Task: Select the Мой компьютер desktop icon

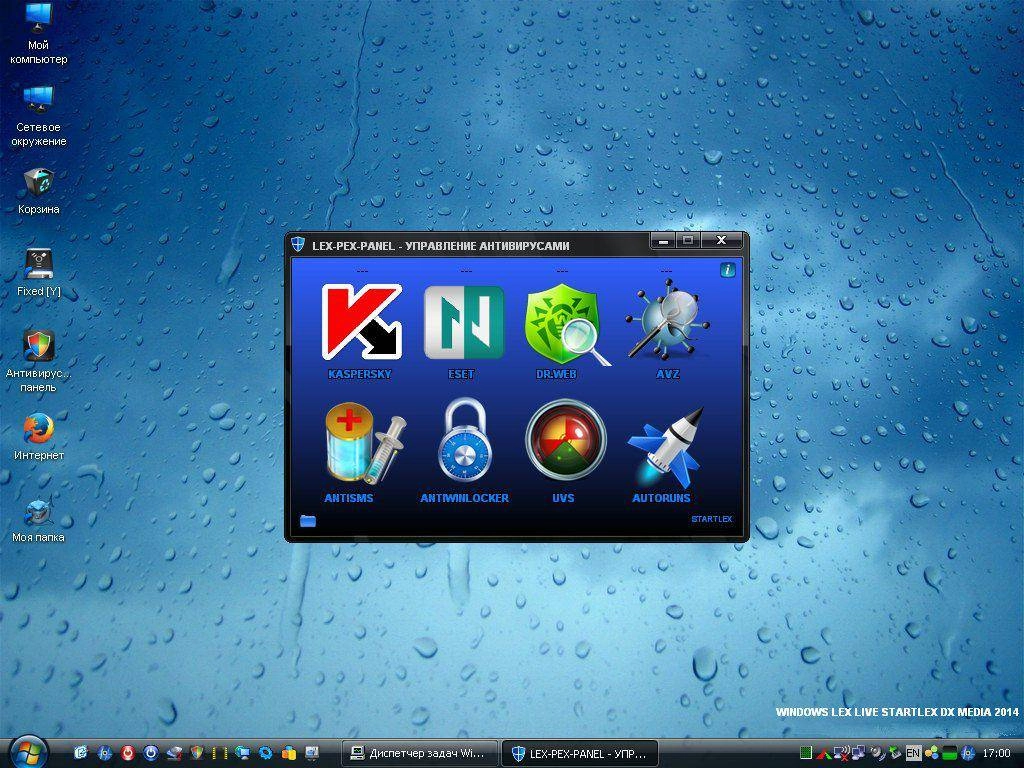Action: (39, 34)
